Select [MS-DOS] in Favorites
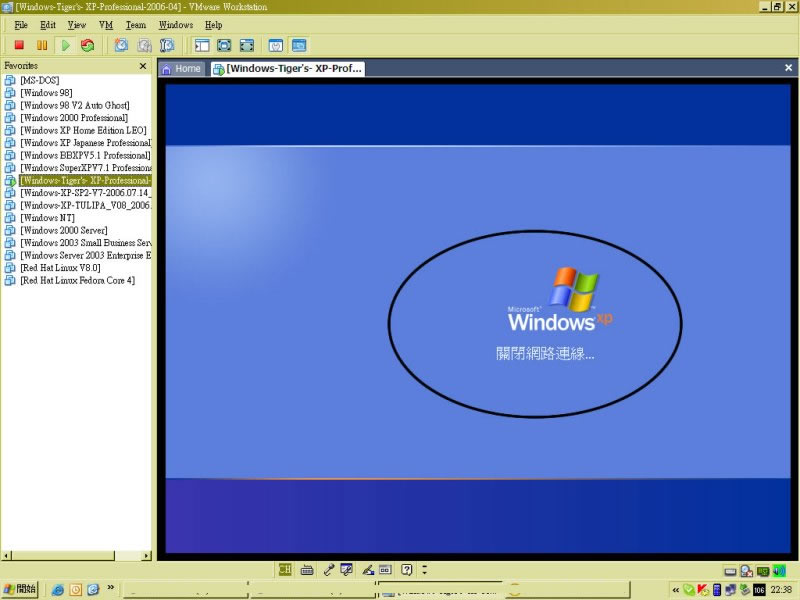Viewport: 800px width, 600px height. coord(40,80)
